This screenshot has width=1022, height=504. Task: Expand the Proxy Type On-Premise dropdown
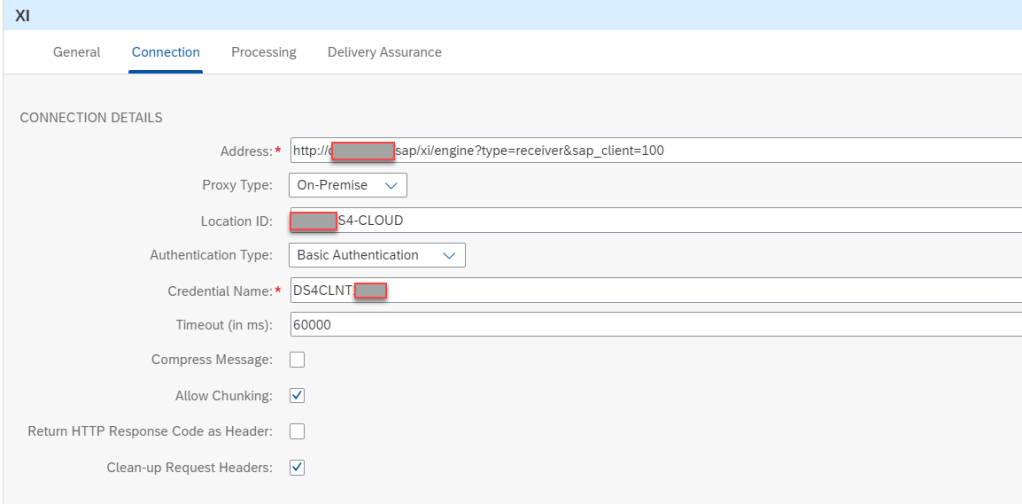coord(348,185)
